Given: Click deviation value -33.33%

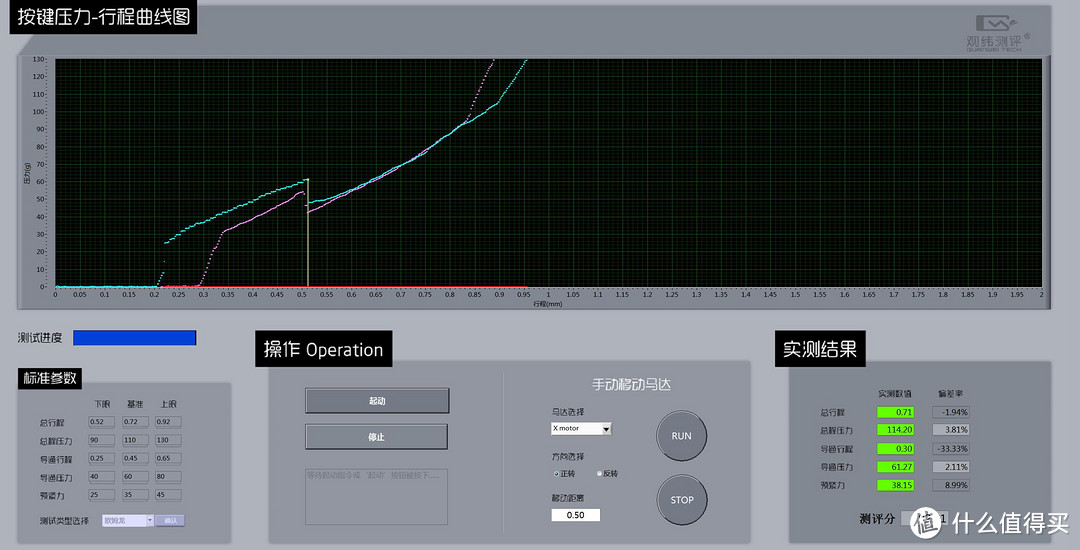Looking at the screenshot, I should point(951,449).
